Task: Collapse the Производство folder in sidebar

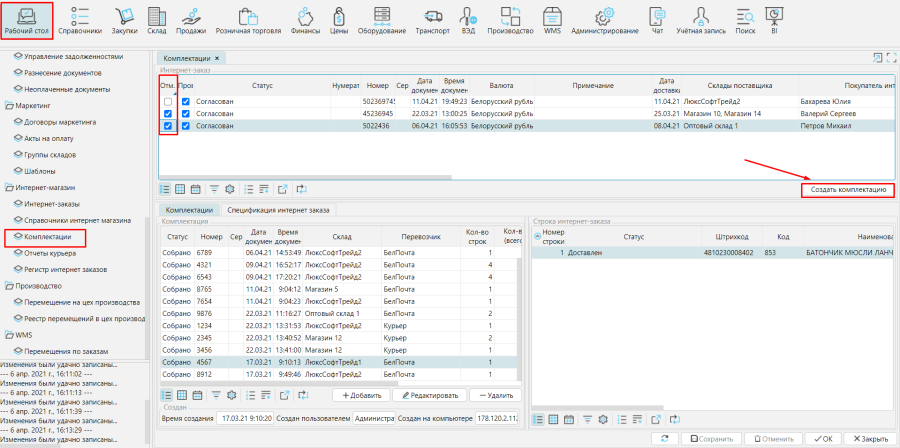Action: coord(38,286)
